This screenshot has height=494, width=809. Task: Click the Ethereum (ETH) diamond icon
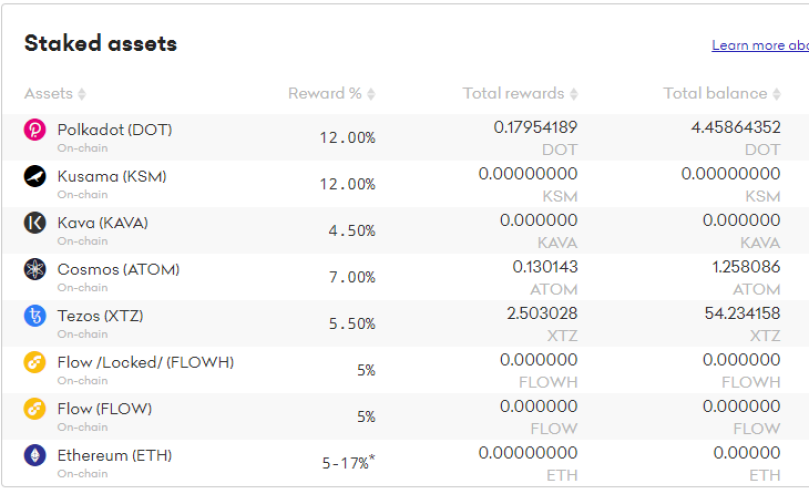click(x=35, y=455)
